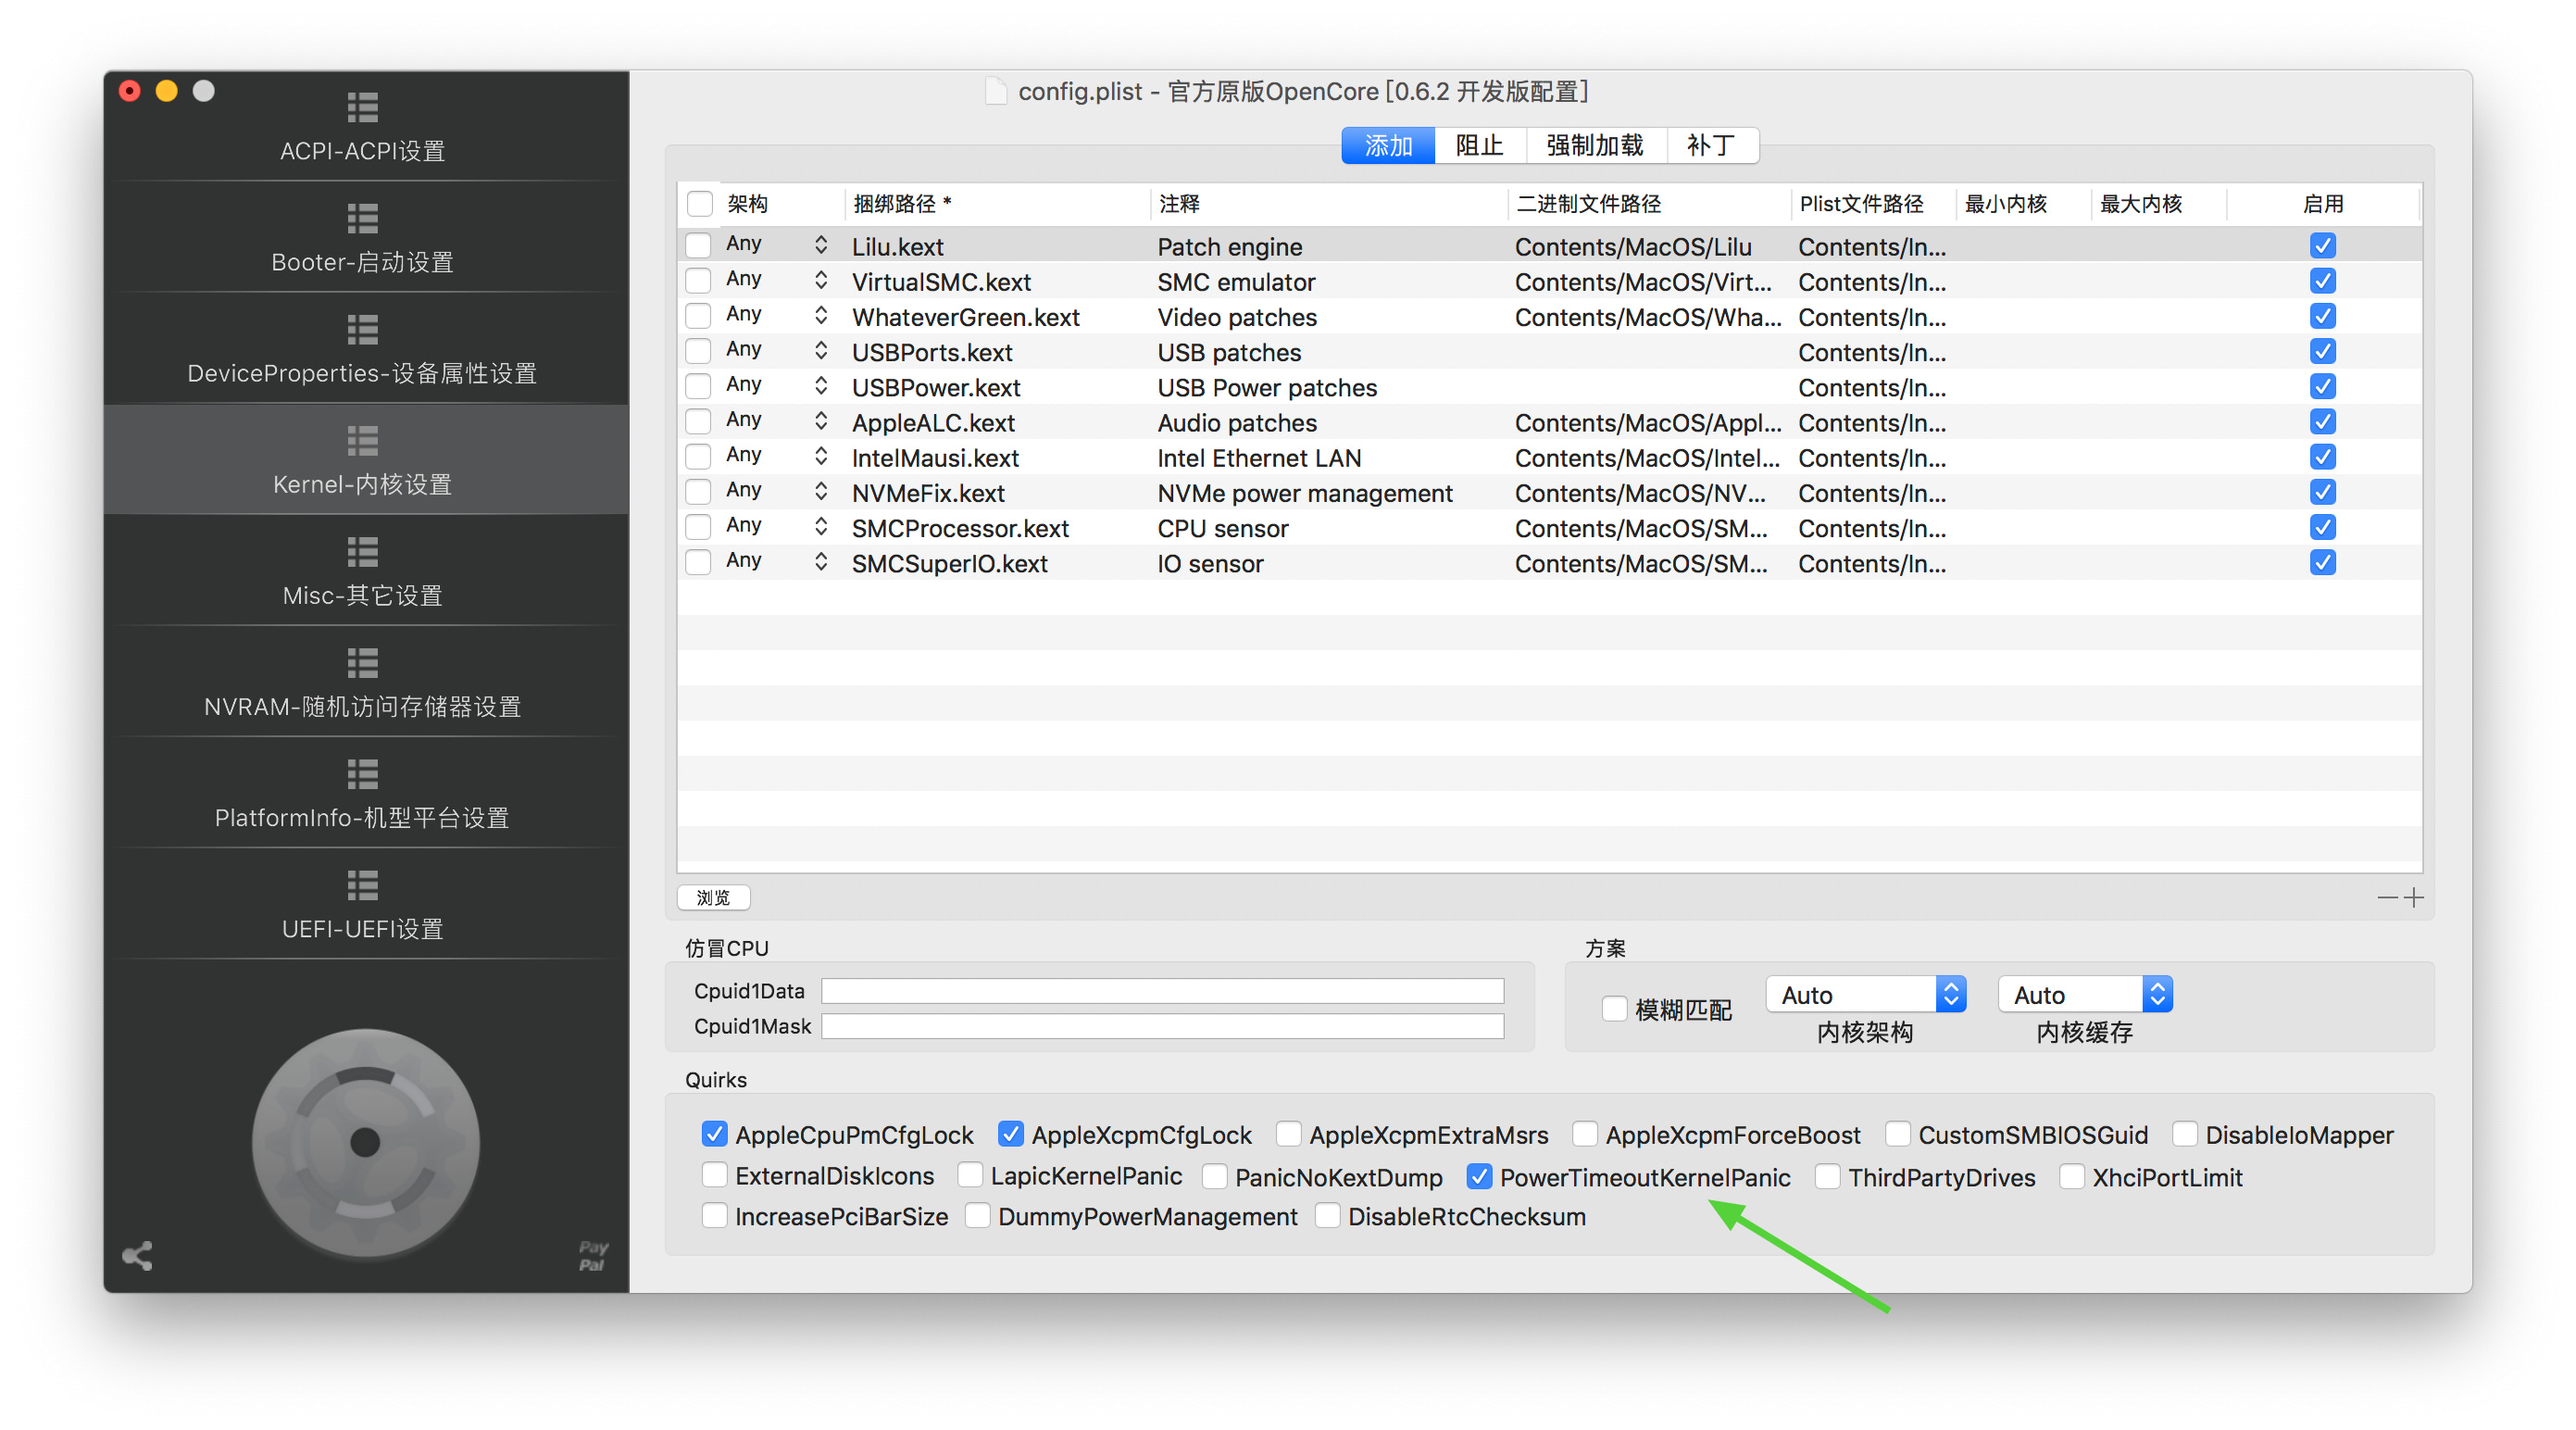
Task: Open the 内核缓存 Auto dropdown
Action: point(2085,994)
